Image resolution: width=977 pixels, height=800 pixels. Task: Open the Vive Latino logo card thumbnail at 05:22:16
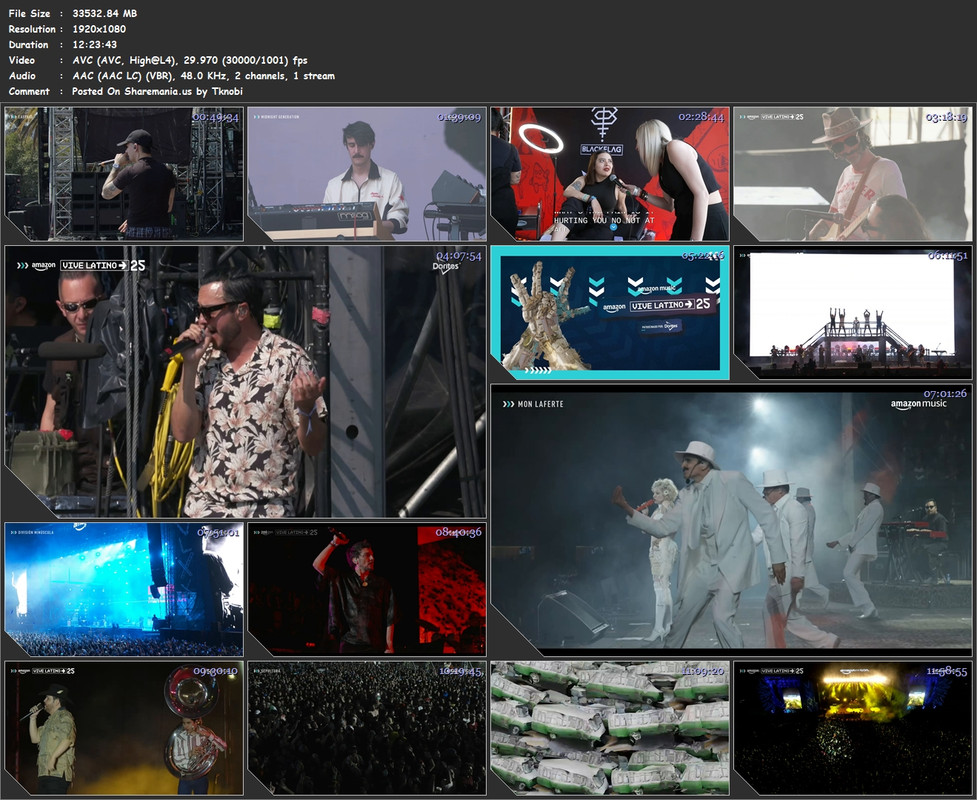(609, 312)
